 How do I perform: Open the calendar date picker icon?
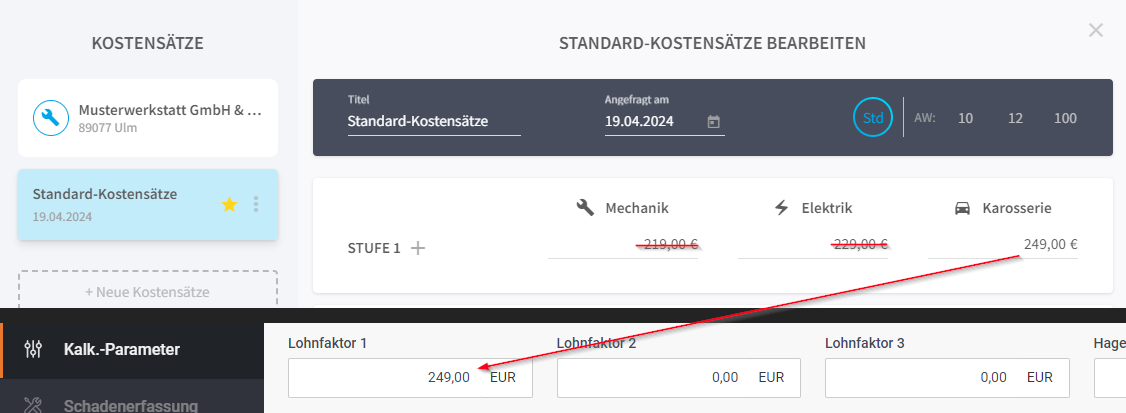[x=713, y=121]
